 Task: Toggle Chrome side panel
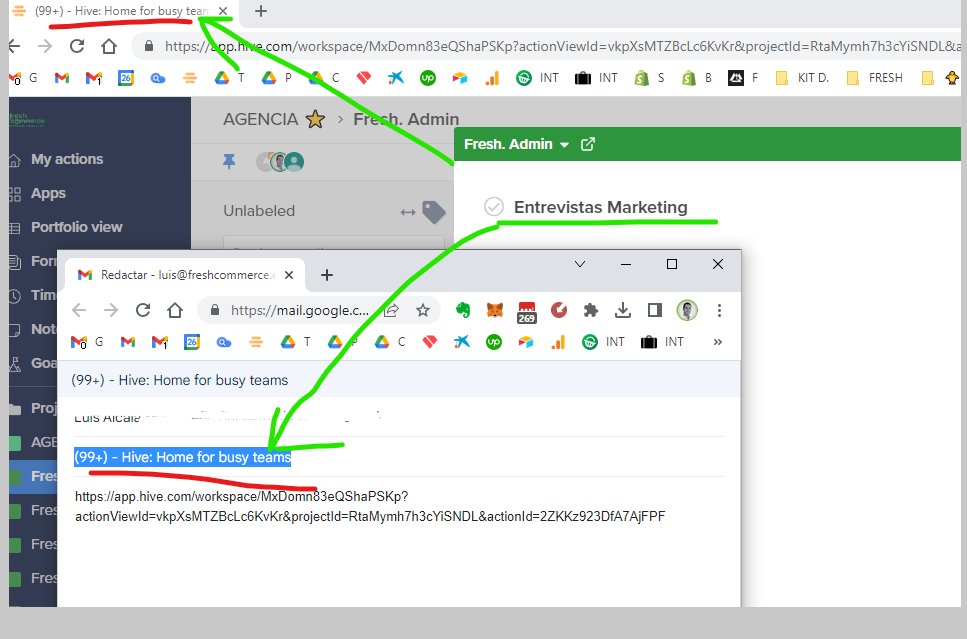click(x=655, y=310)
